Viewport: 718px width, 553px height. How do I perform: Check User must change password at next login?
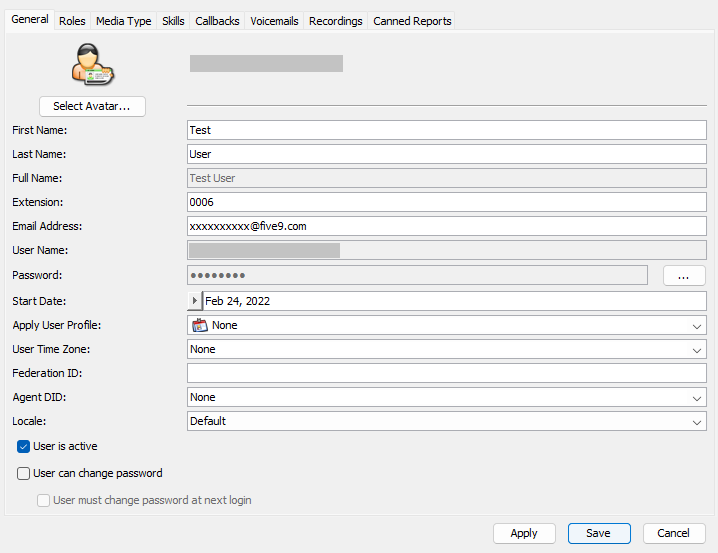pyautogui.click(x=44, y=500)
